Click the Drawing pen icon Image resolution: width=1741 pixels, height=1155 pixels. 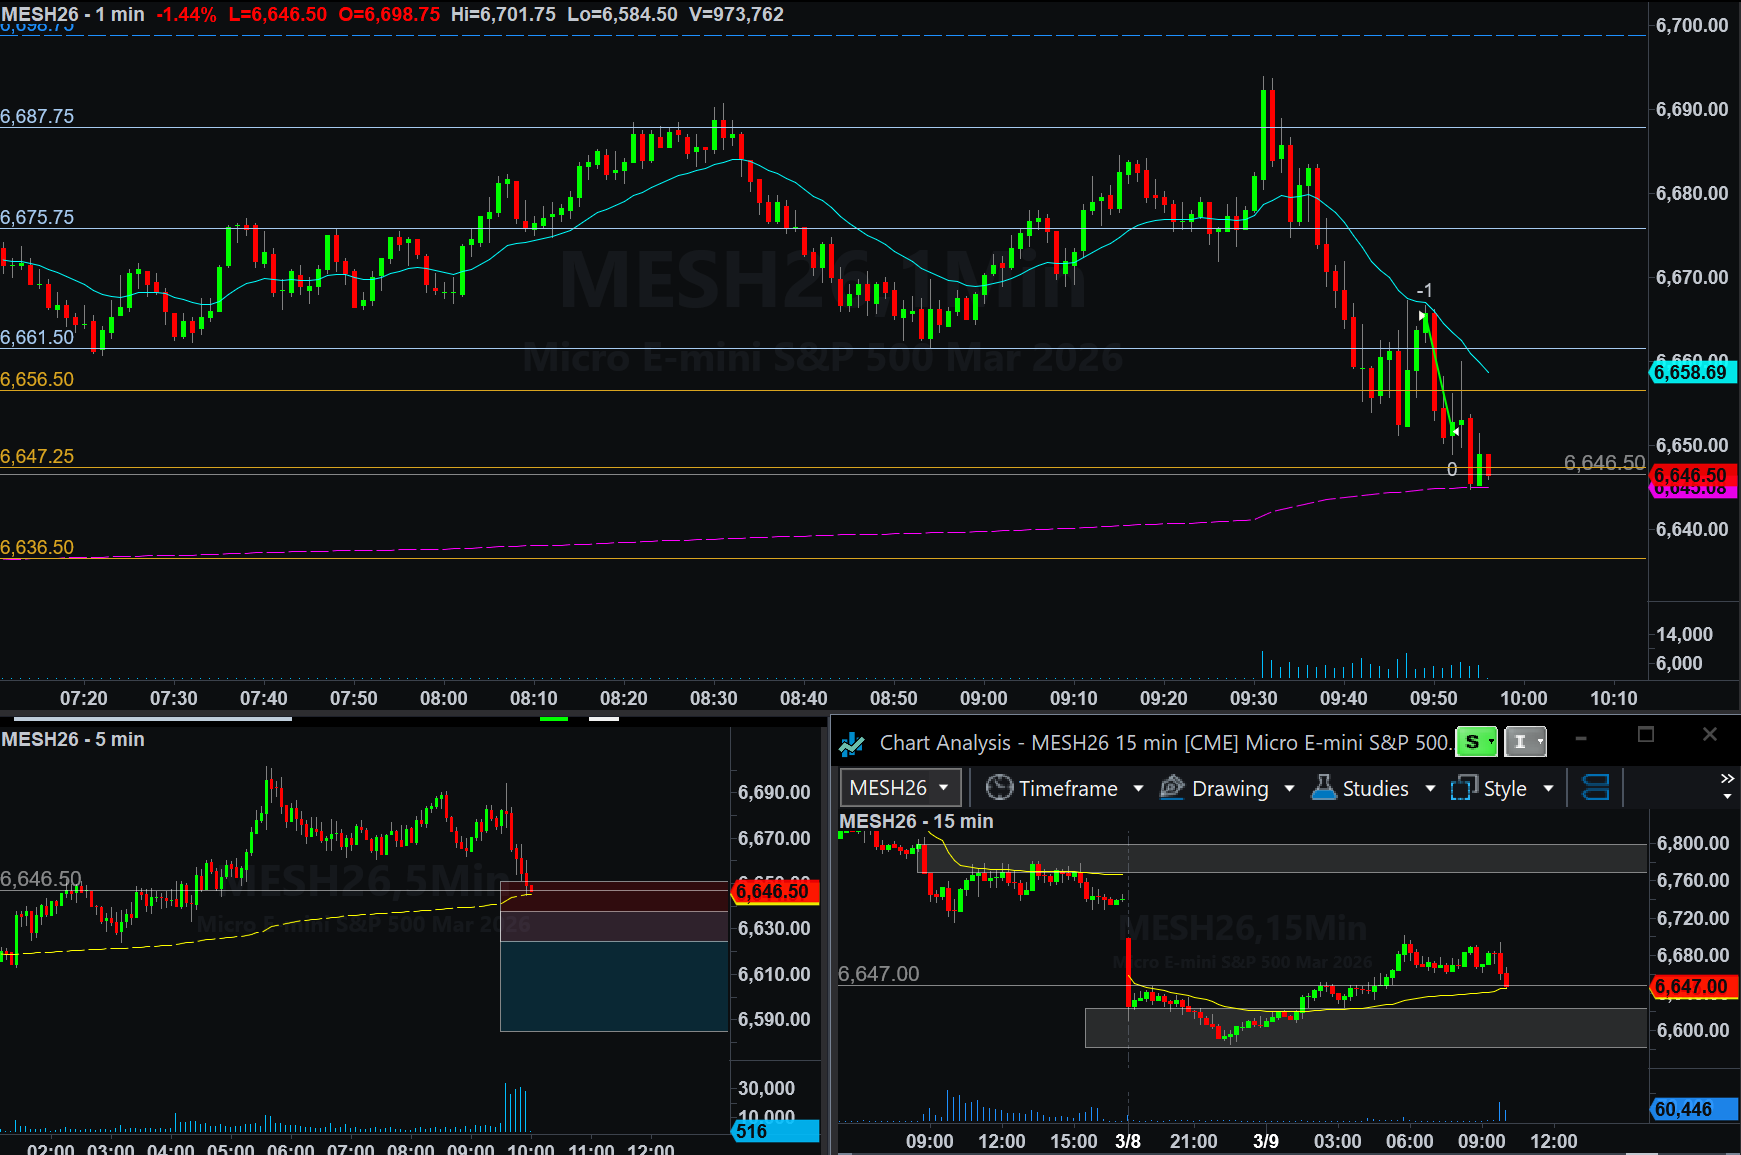[x=1172, y=788]
